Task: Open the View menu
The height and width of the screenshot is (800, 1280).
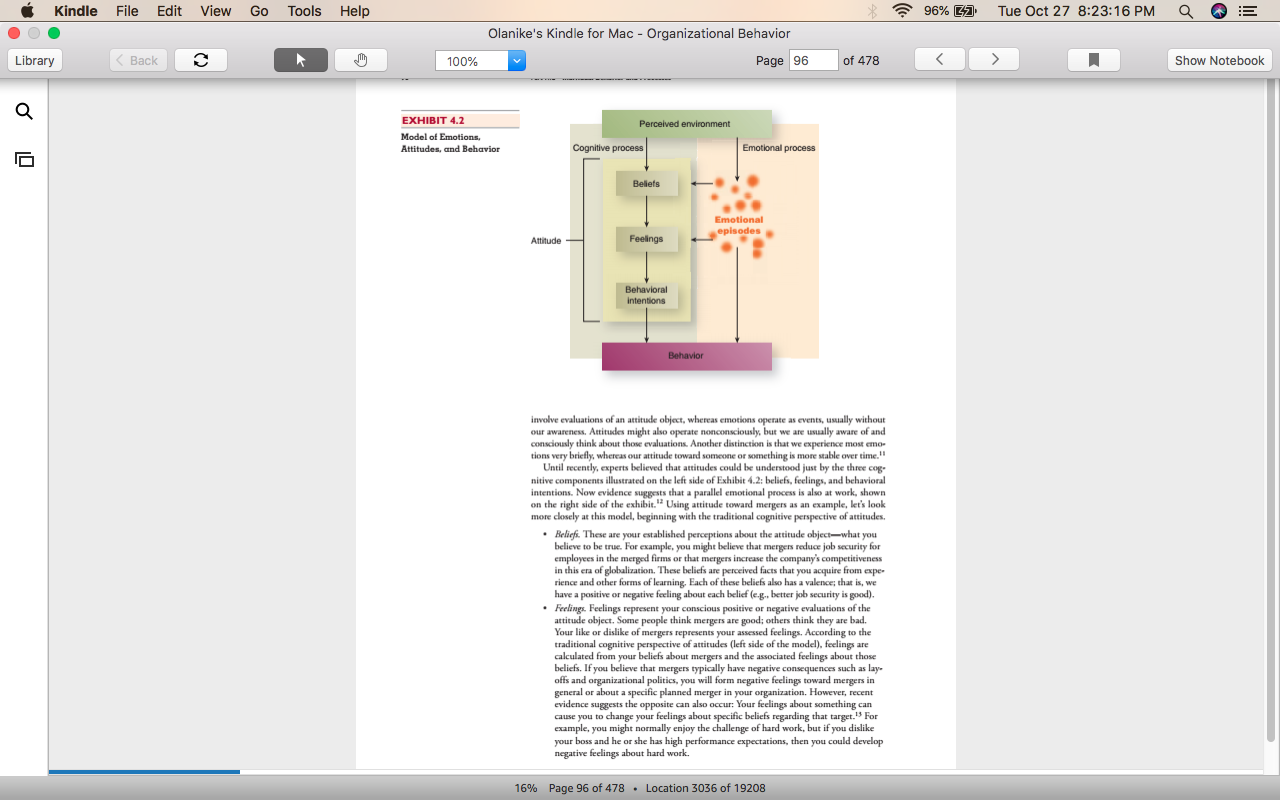Action: 215,11
